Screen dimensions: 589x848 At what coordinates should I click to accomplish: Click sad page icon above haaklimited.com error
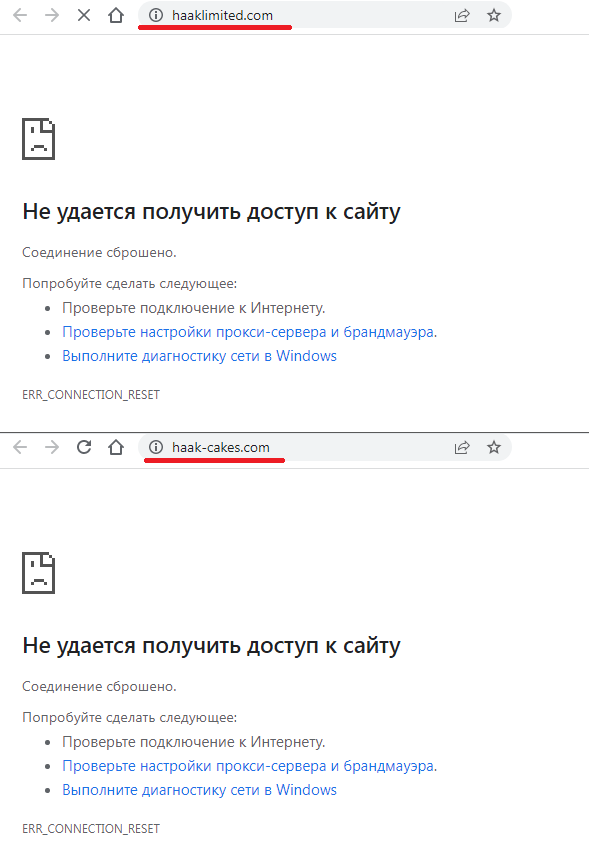(38, 139)
